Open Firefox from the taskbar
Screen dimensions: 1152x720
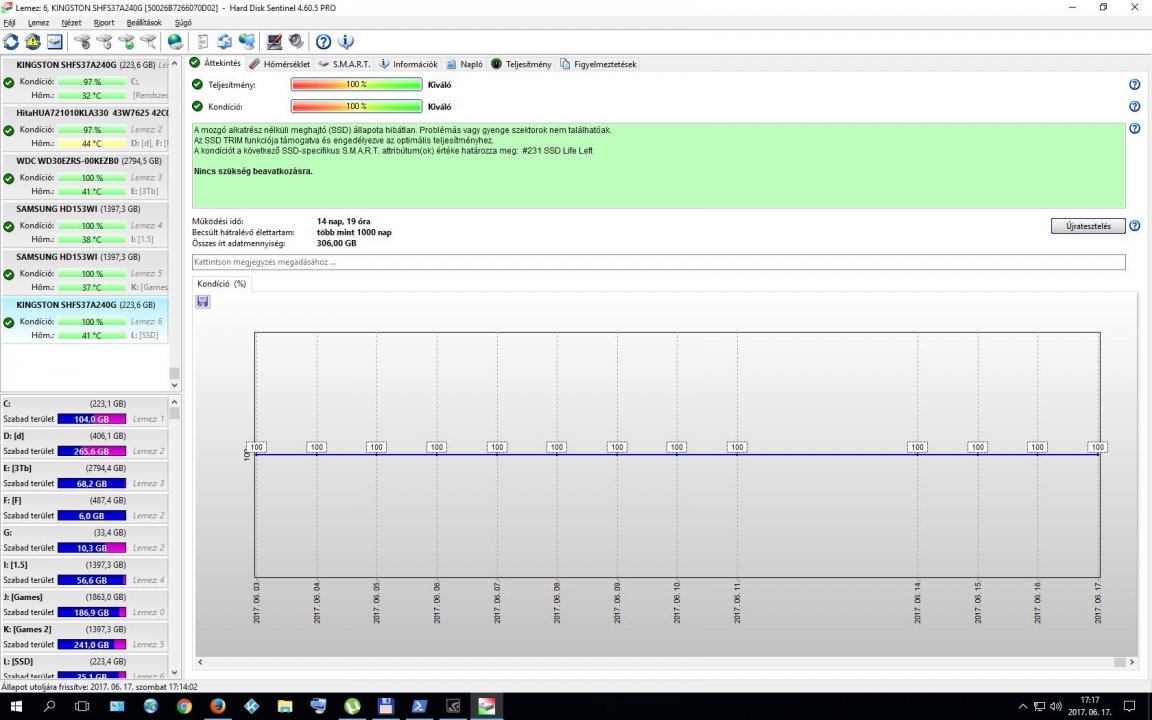(x=217, y=706)
